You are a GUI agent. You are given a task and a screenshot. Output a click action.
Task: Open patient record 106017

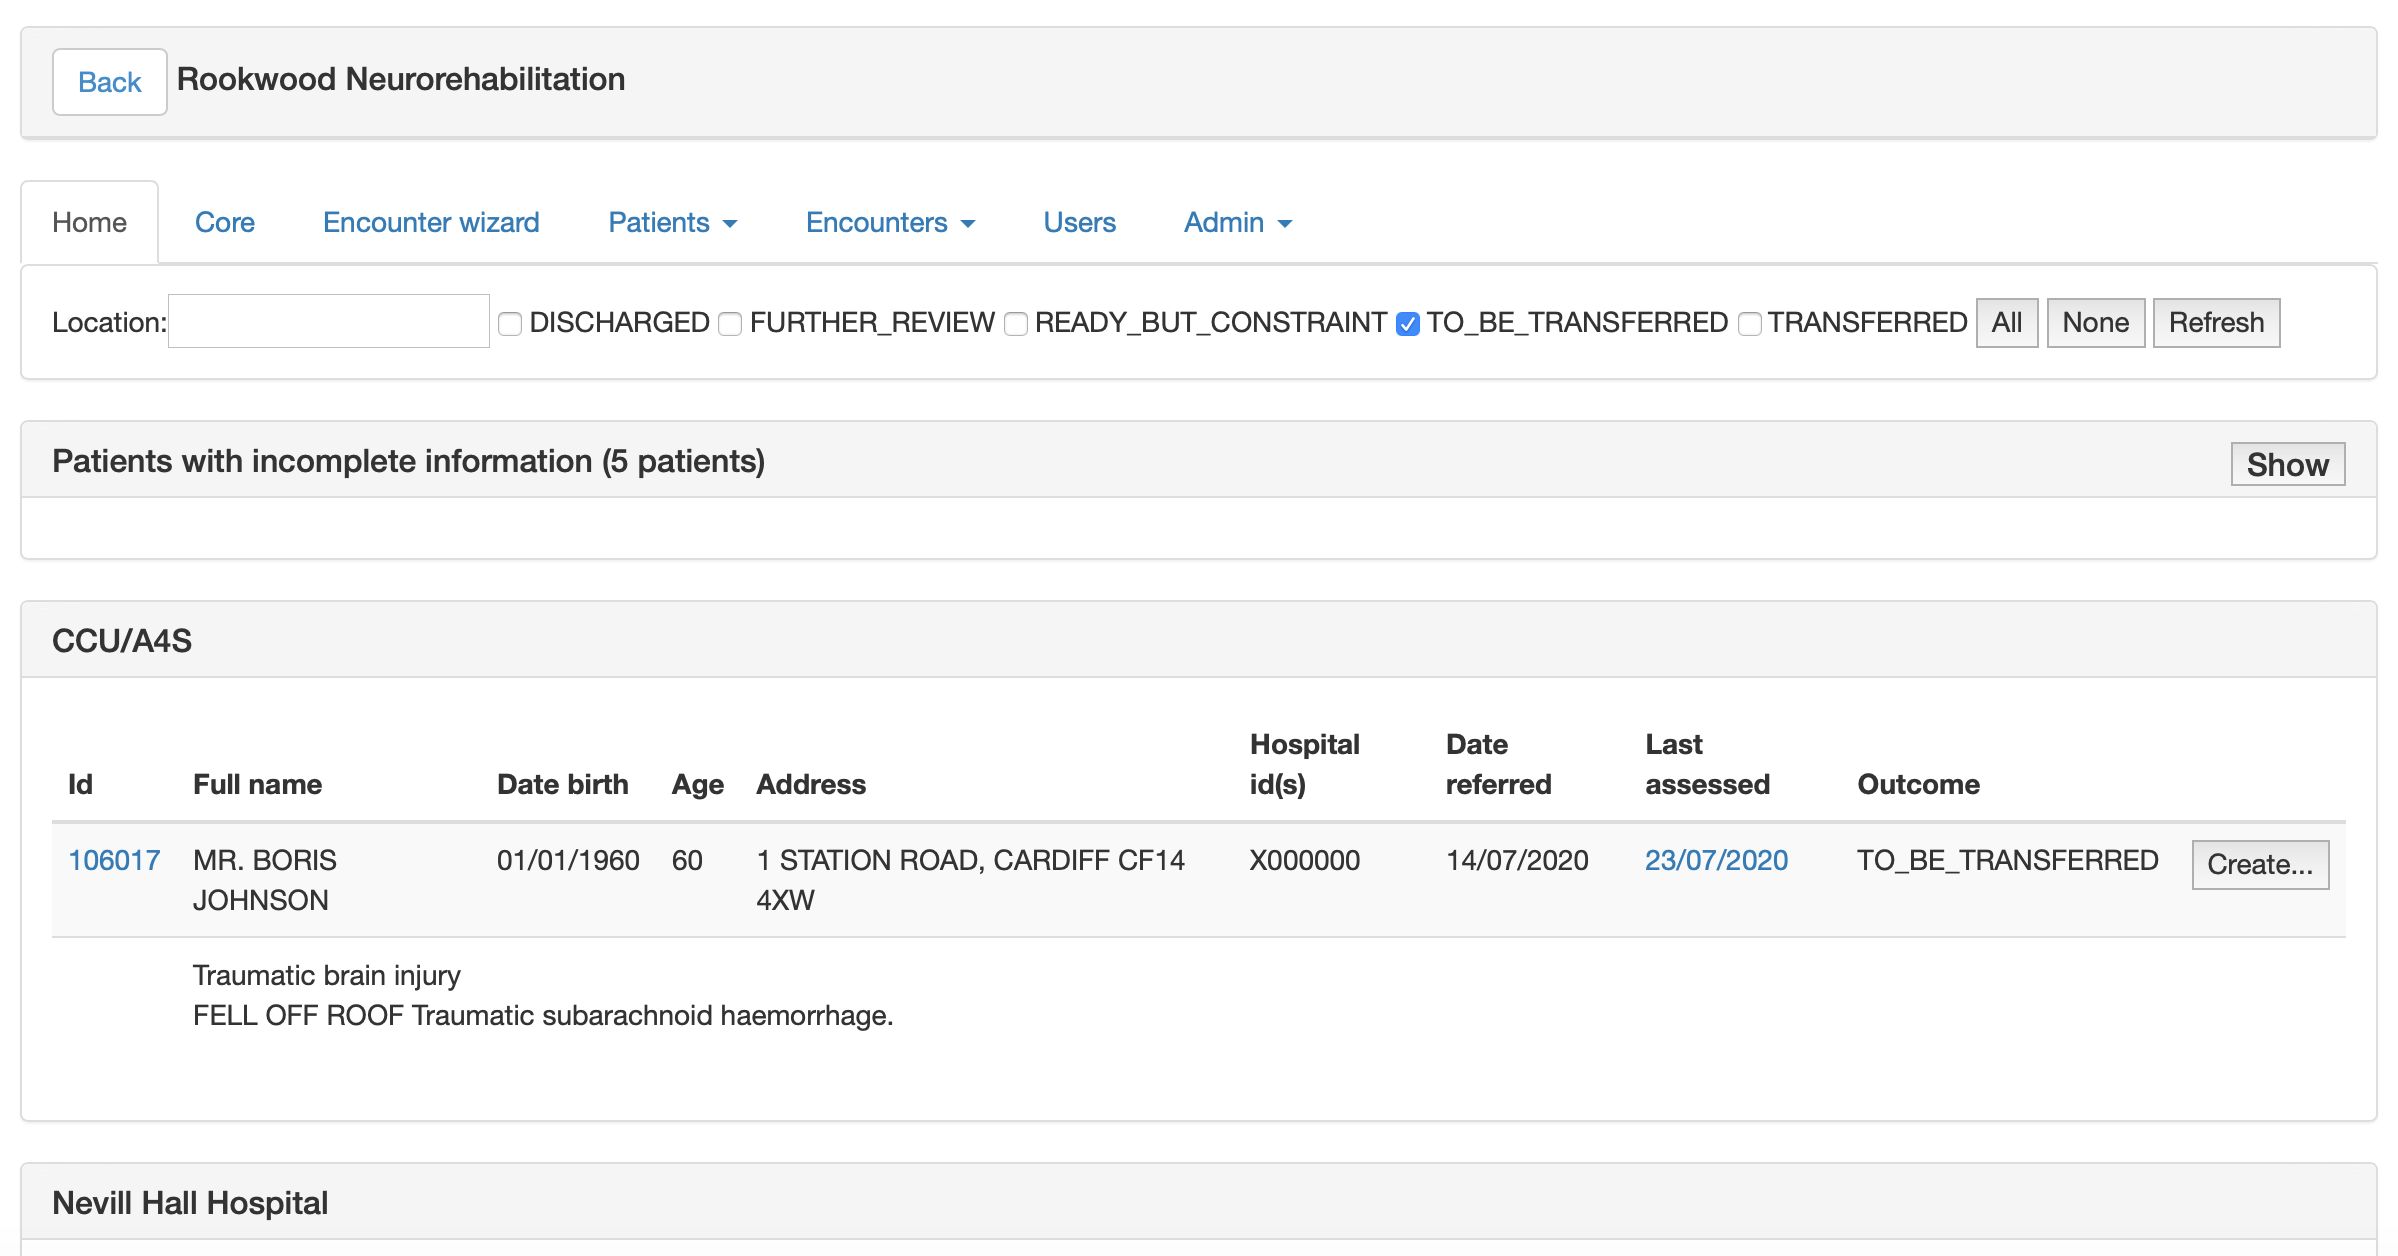click(x=114, y=860)
